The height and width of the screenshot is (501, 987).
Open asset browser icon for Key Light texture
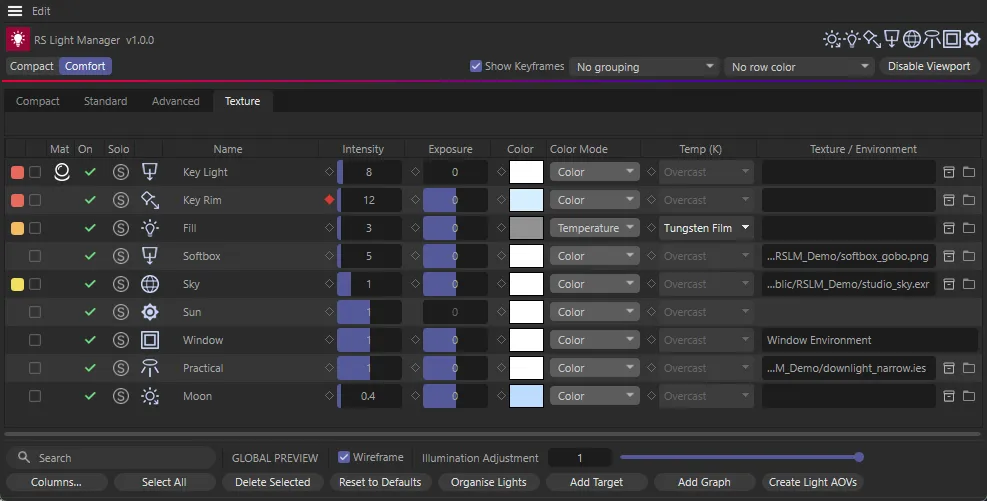pos(949,172)
